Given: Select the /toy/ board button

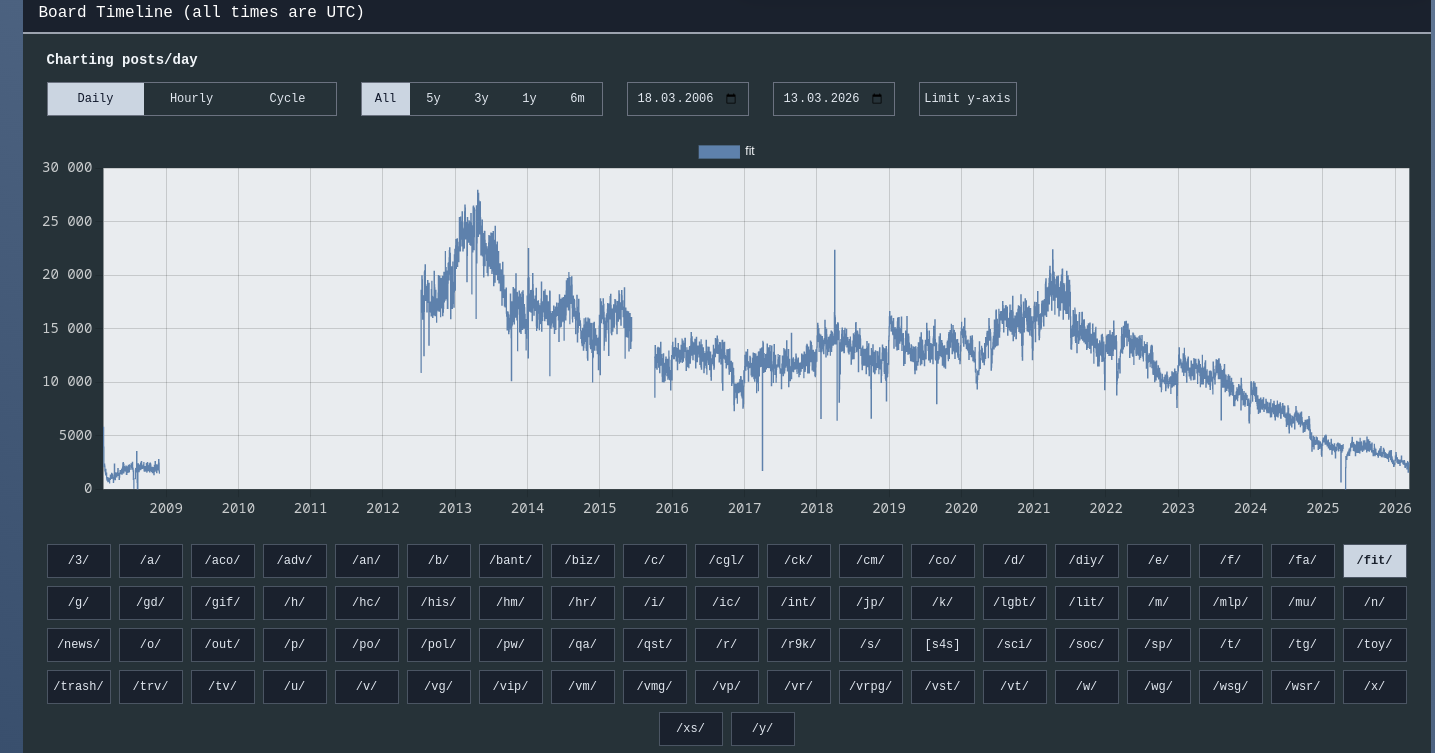Looking at the screenshot, I should [x=1375, y=645].
